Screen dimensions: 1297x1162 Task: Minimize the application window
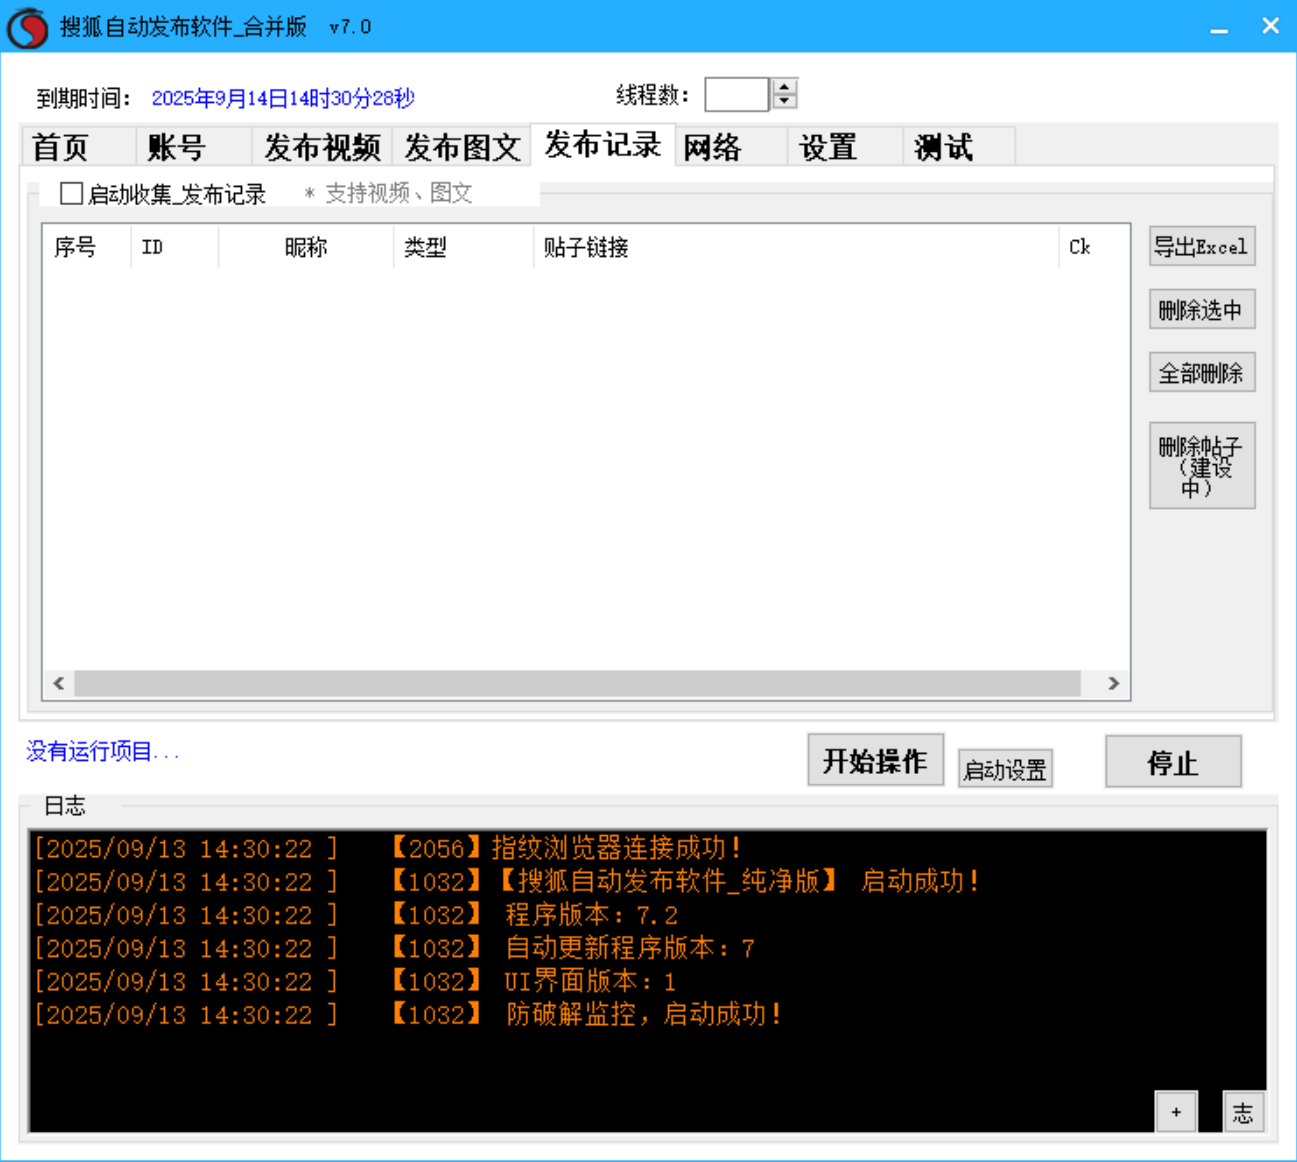pyautogui.click(x=1219, y=27)
